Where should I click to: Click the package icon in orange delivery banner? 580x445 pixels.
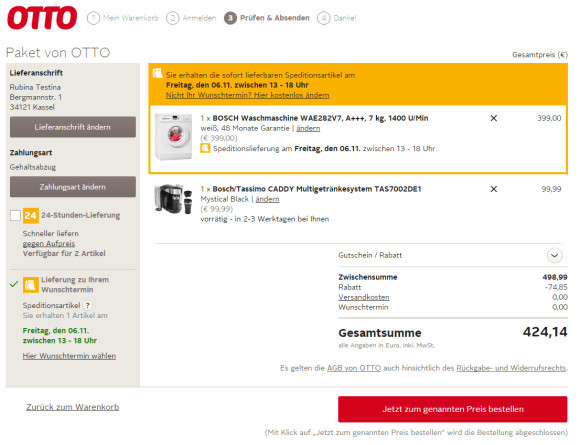(x=158, y=73)
